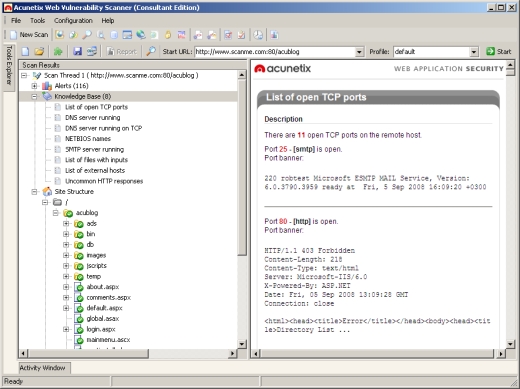Viewport: 520px width, 389px height.
Task: Collapse the Knowledge Base (8) node
Action: coord(34,97)
